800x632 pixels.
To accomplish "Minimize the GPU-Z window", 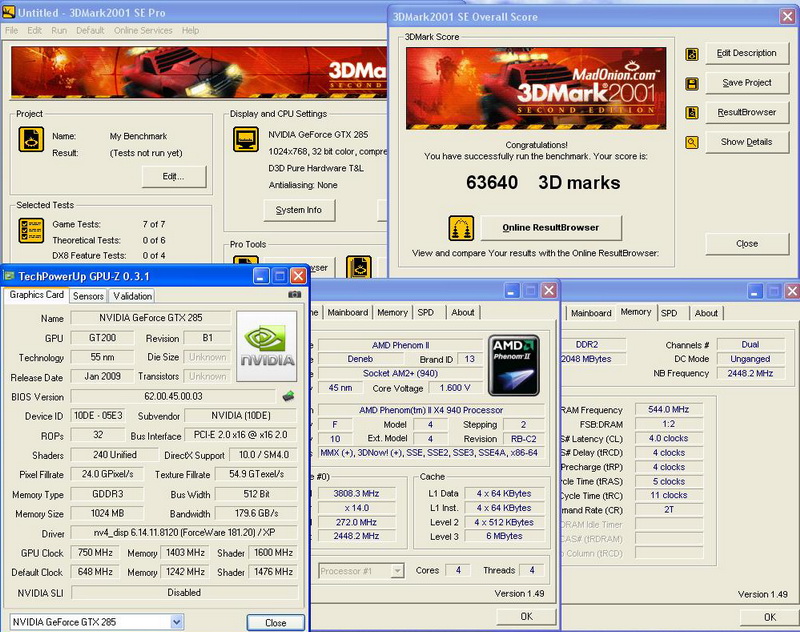I will click(x=261, y=276).
